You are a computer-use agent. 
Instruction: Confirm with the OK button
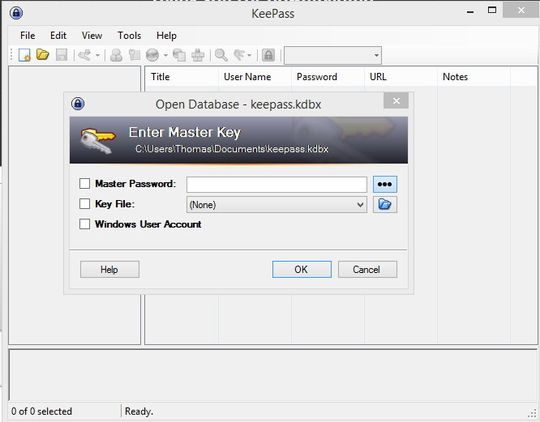pyautogui.click(x=302, y=269)
